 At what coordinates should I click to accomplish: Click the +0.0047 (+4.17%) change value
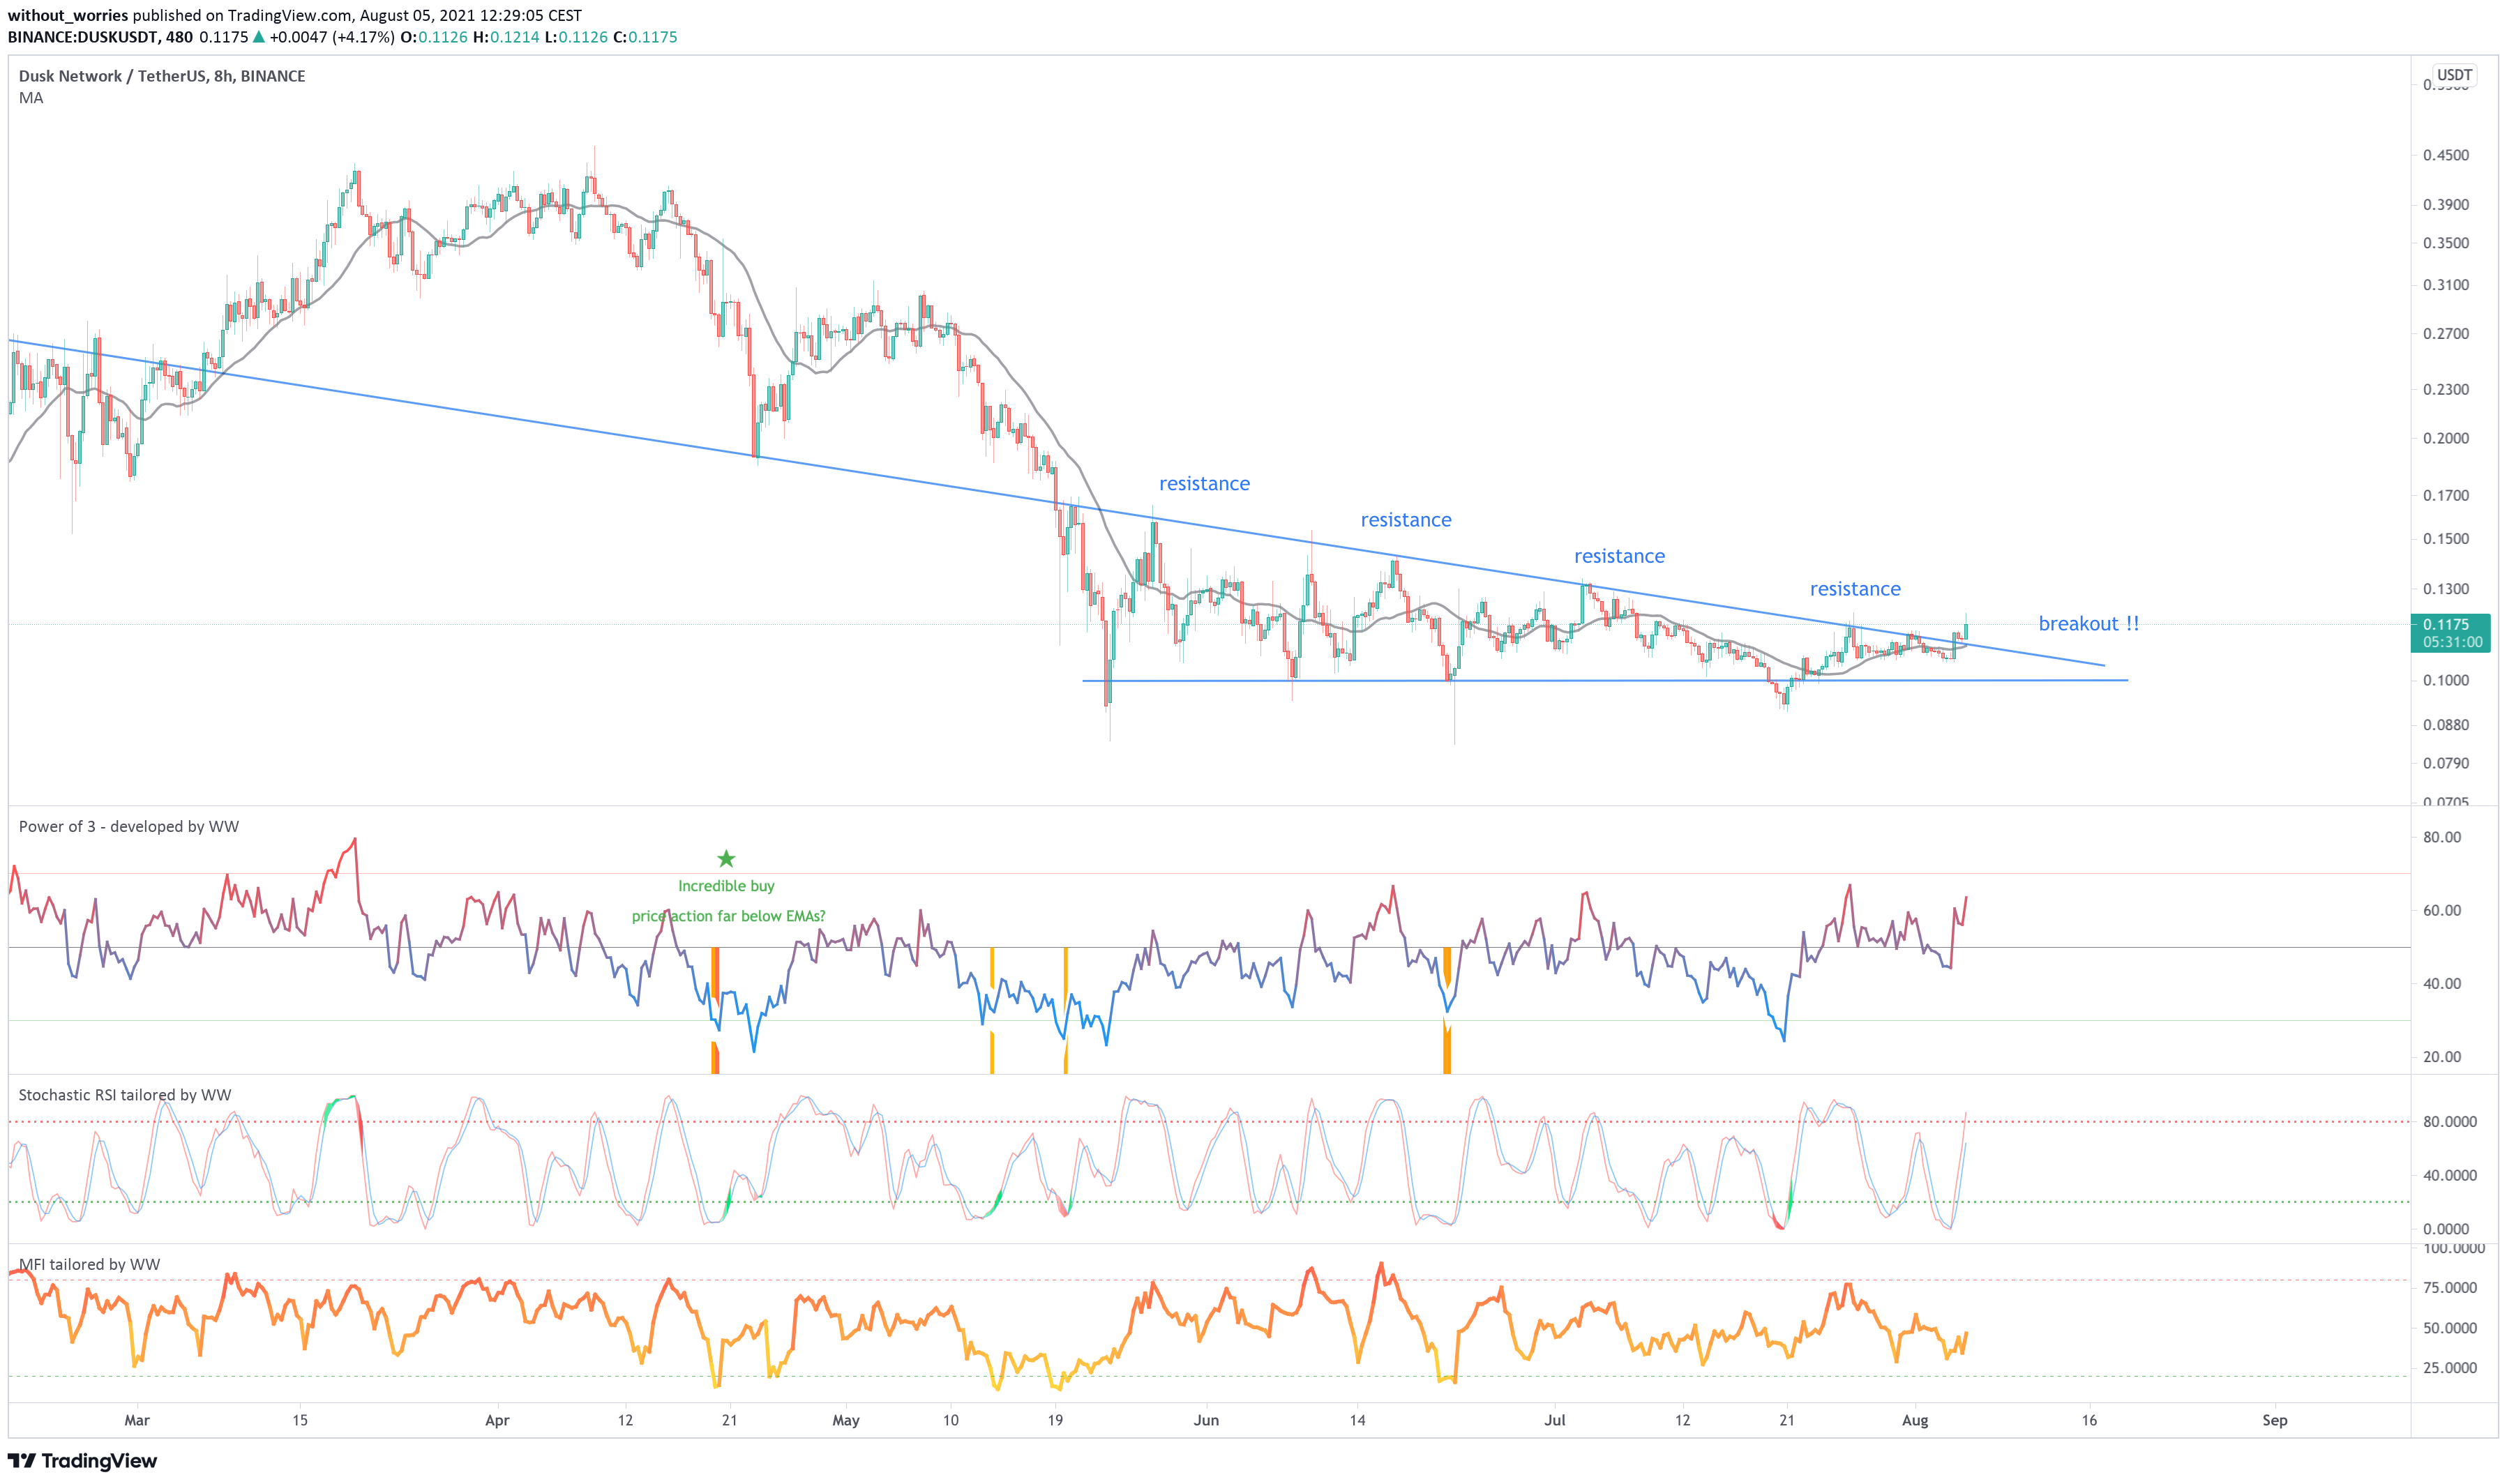(332, 37)
